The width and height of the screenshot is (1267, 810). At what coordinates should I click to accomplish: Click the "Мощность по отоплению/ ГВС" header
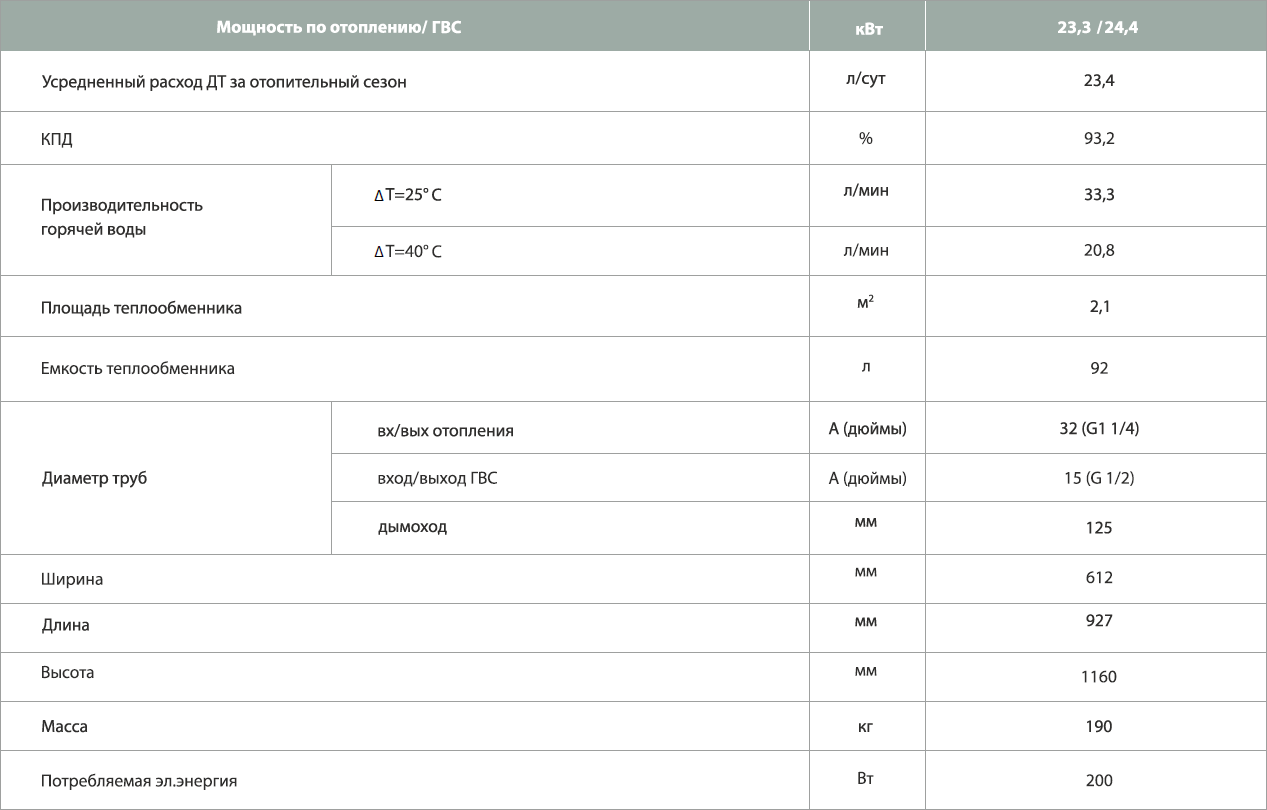pyautogui.click(x=339, y=28)
